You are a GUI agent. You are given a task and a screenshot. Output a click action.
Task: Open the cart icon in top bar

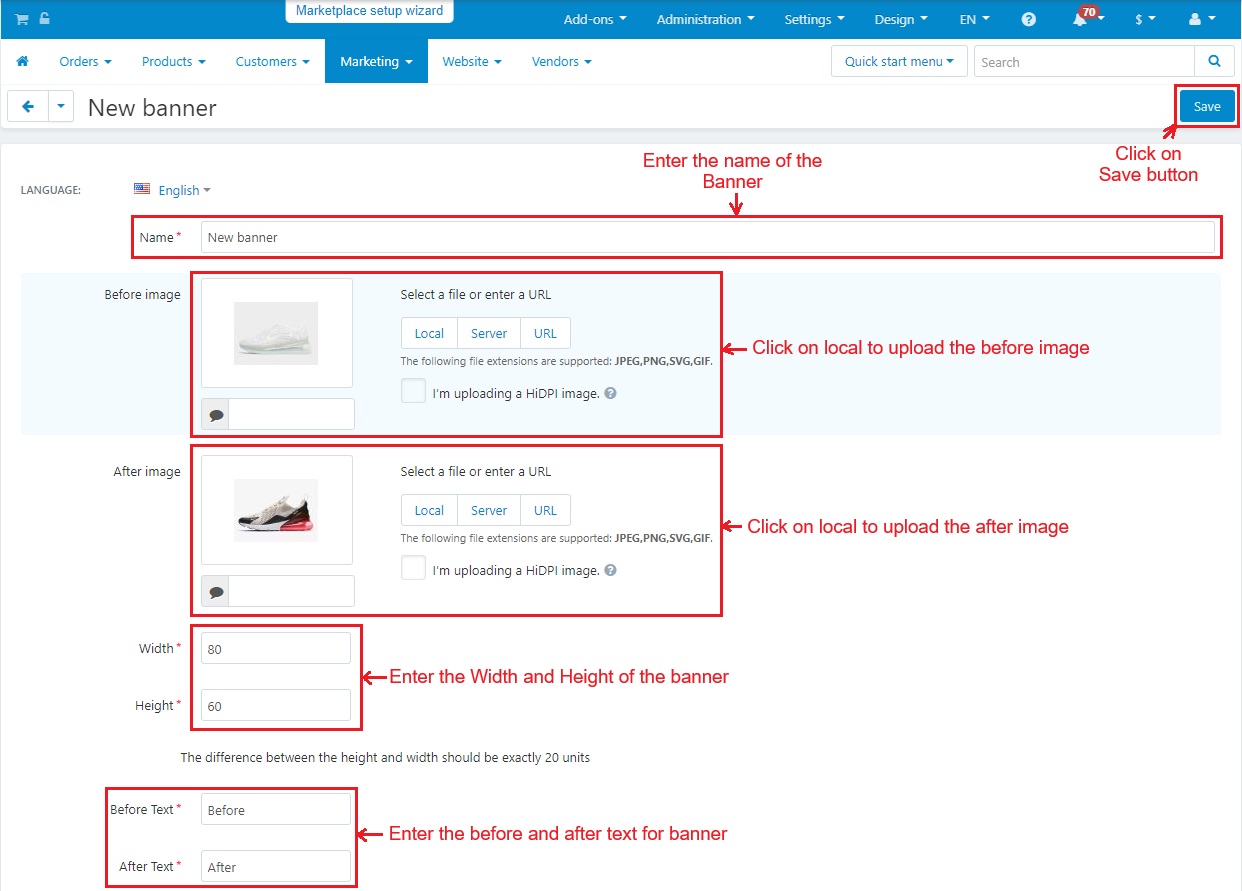22,19
